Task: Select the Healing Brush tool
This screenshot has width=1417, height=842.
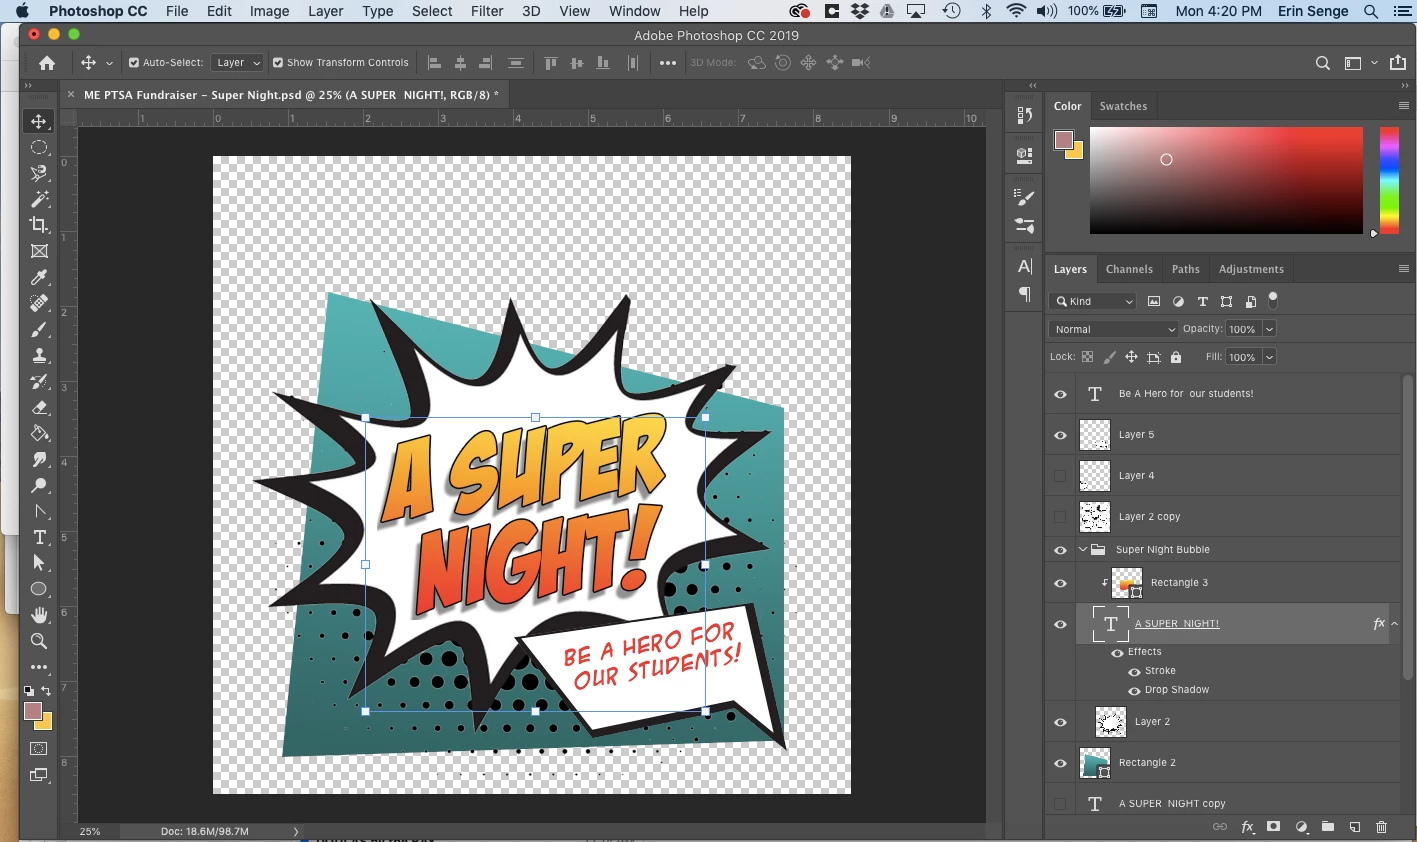Action: (x=39, y=303)
